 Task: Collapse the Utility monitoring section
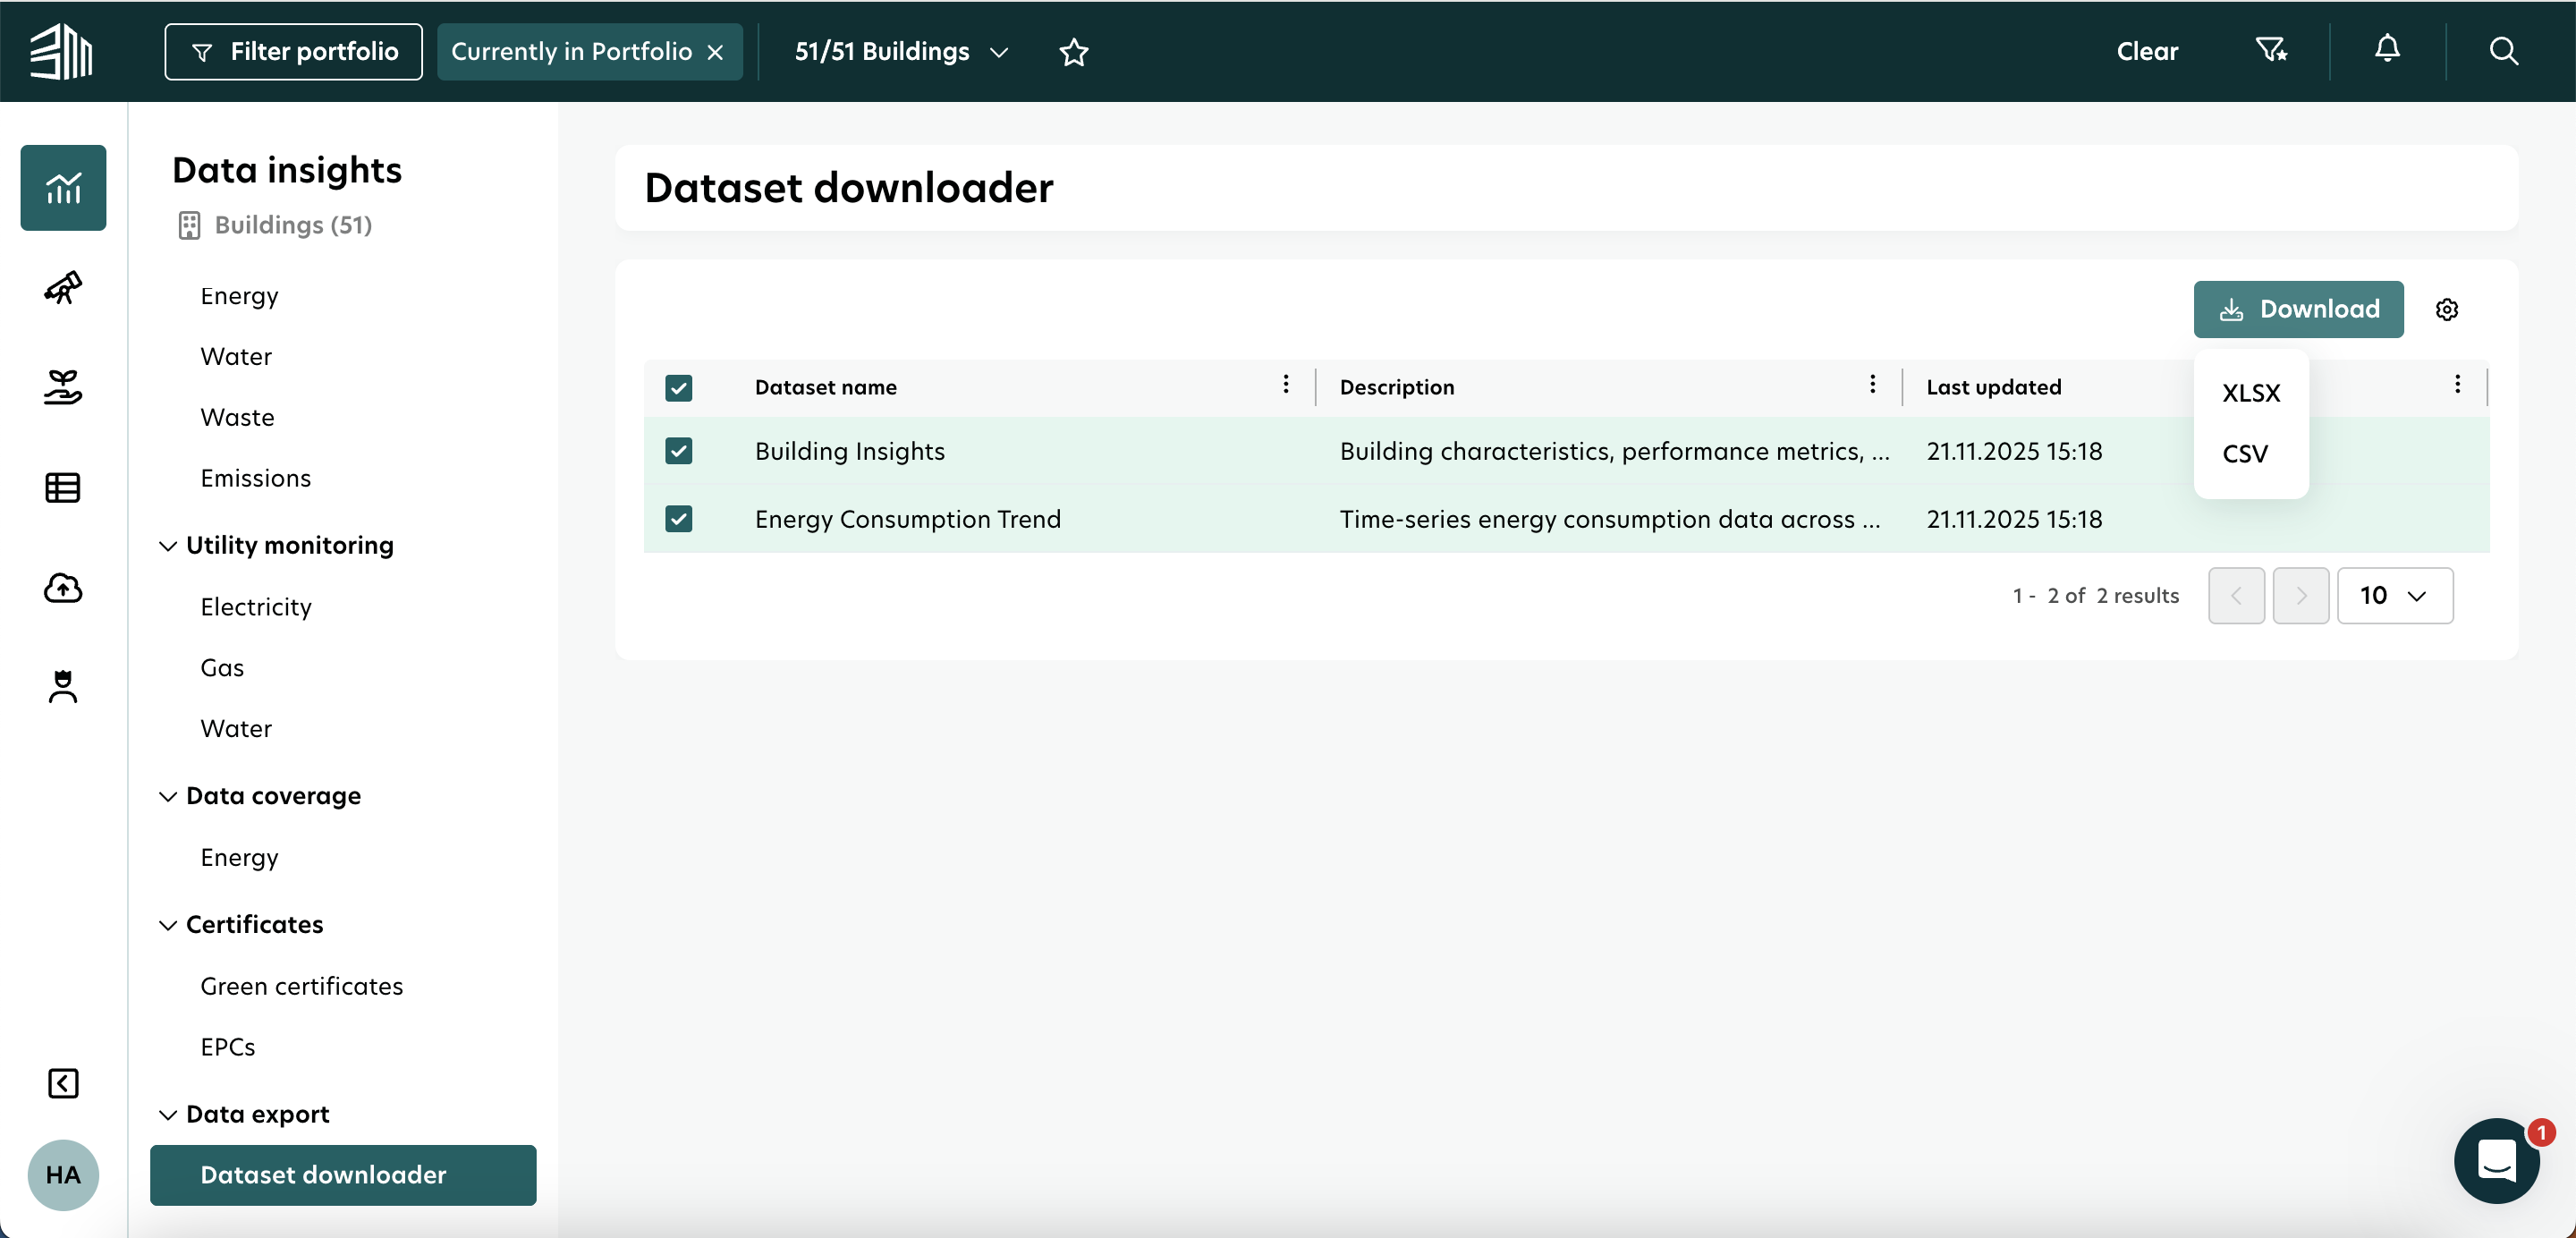(168, 546)
